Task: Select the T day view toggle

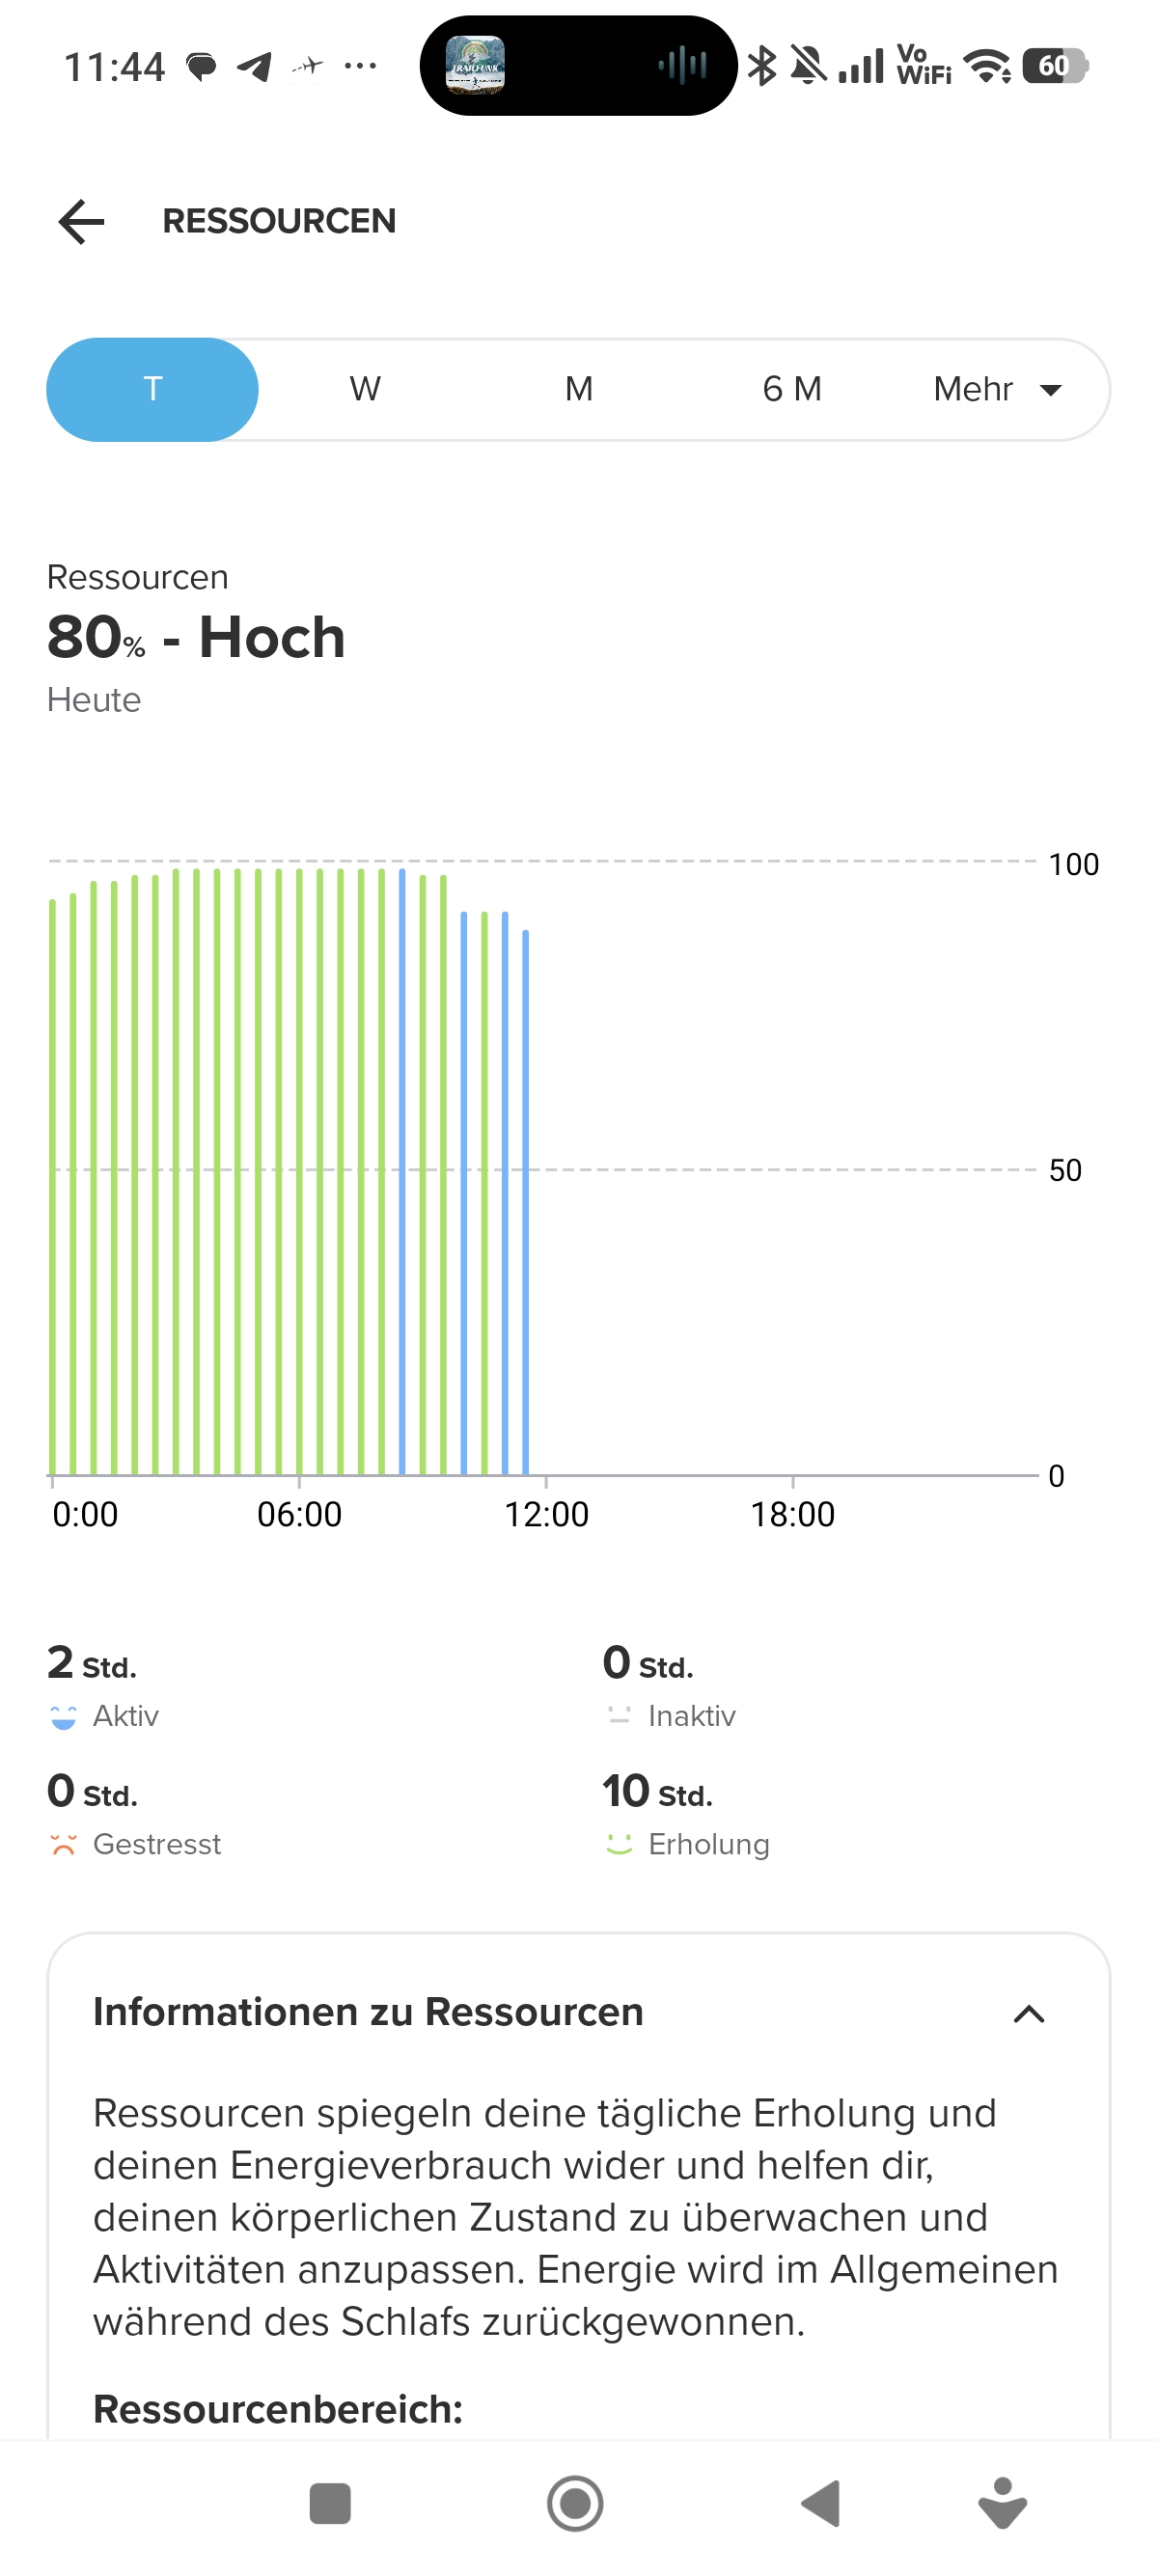Action: pos(153,389)
